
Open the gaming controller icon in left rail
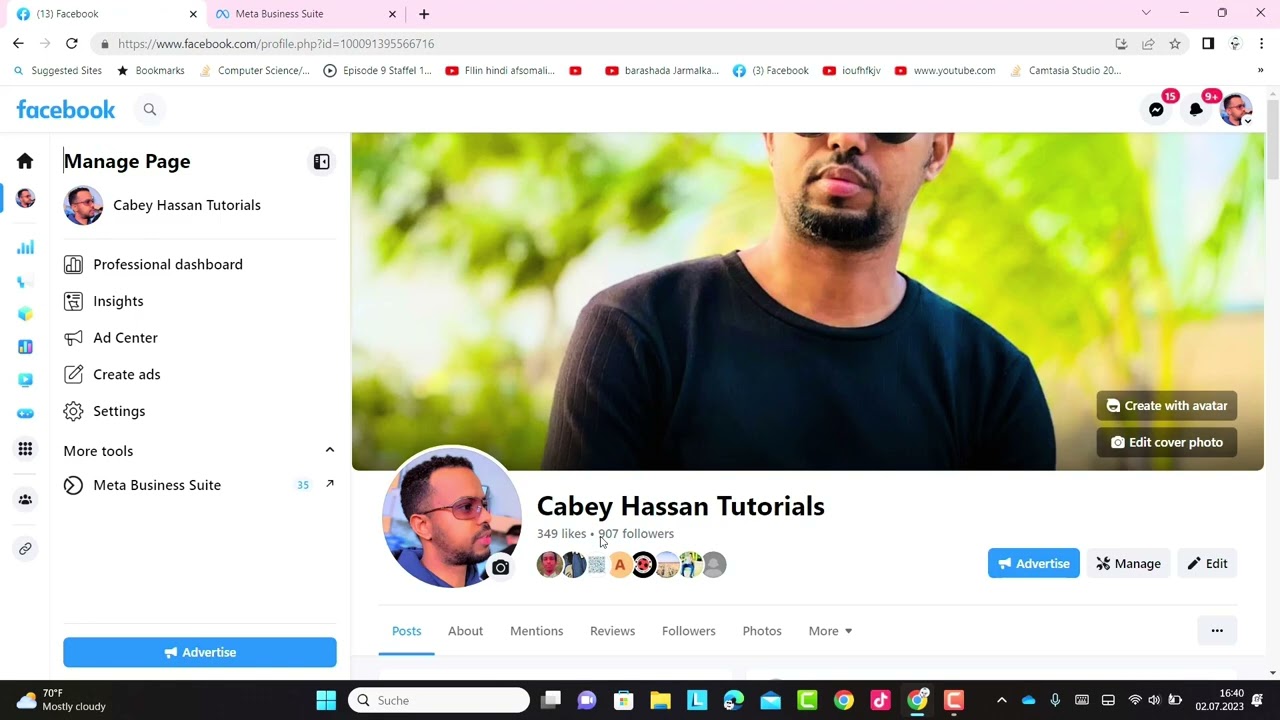click(25, 413)
